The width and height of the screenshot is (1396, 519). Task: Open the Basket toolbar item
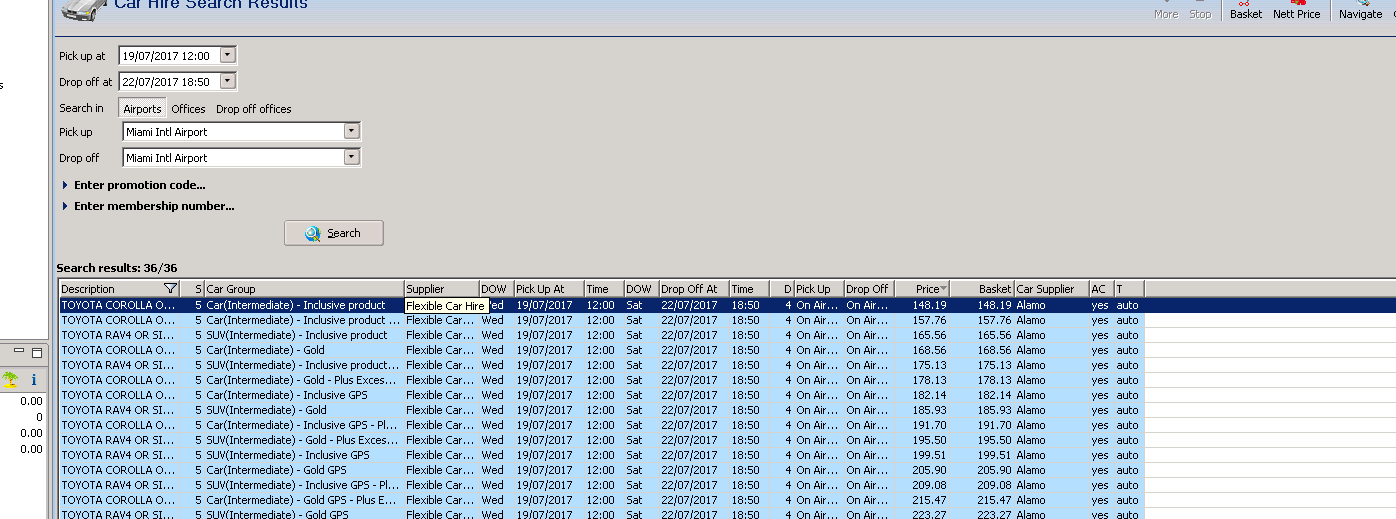click(x=1246, y=10)
